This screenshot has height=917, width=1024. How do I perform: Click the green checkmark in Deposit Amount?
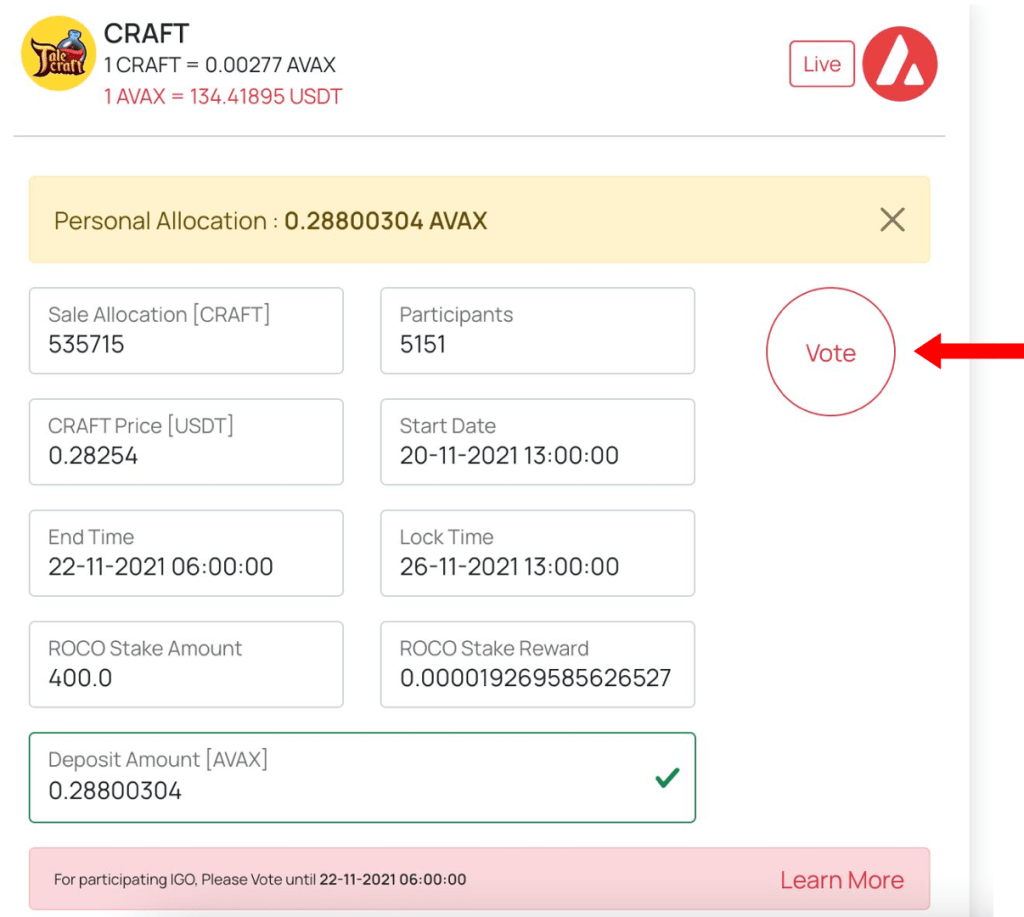pos(667,777)
